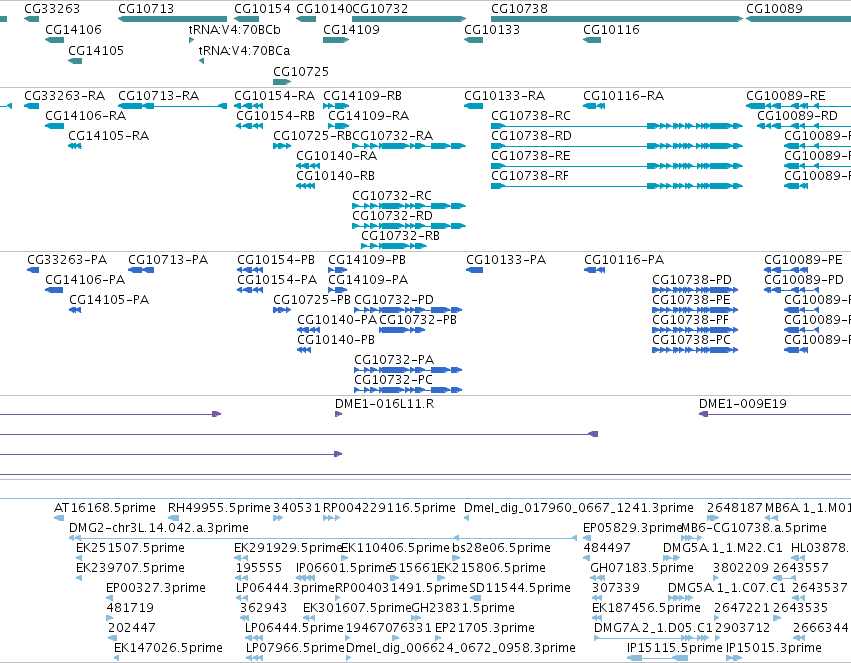This screenshot has height=663, width=851.
Task: Click the CG14105 gene label
Action: (x=96, y=51)
